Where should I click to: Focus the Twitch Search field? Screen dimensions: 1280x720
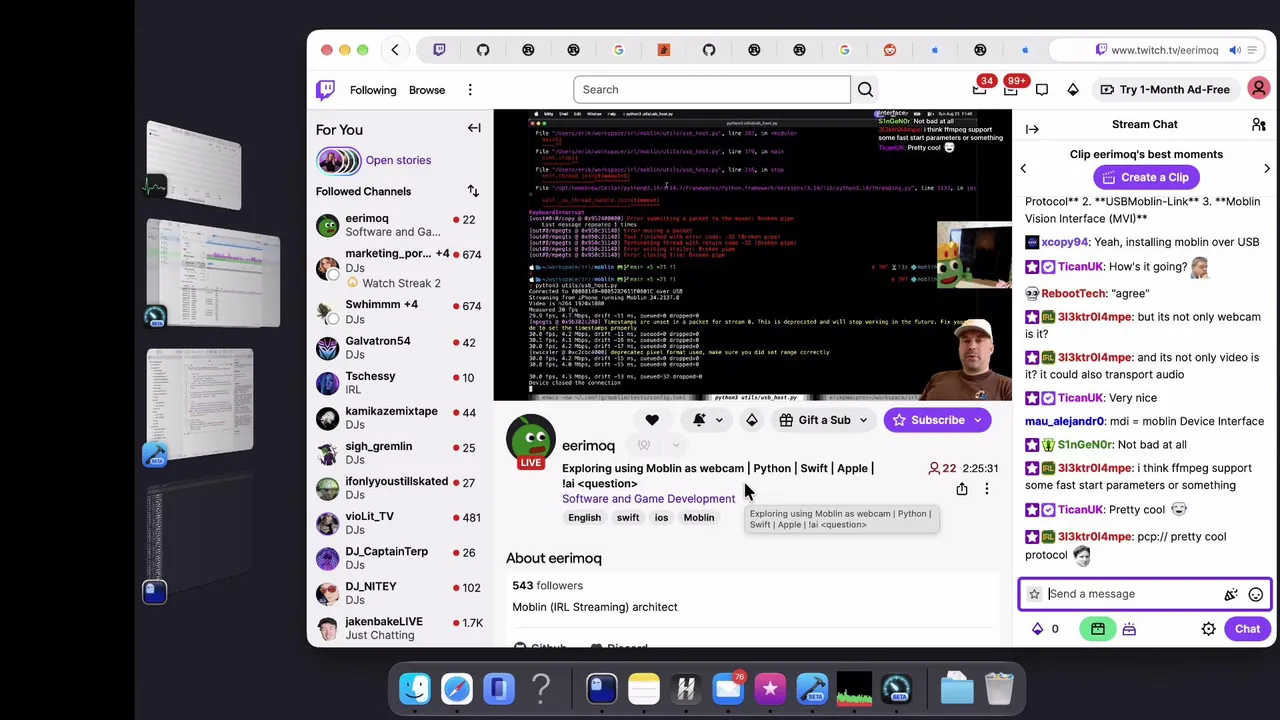[x=711, y=90]
